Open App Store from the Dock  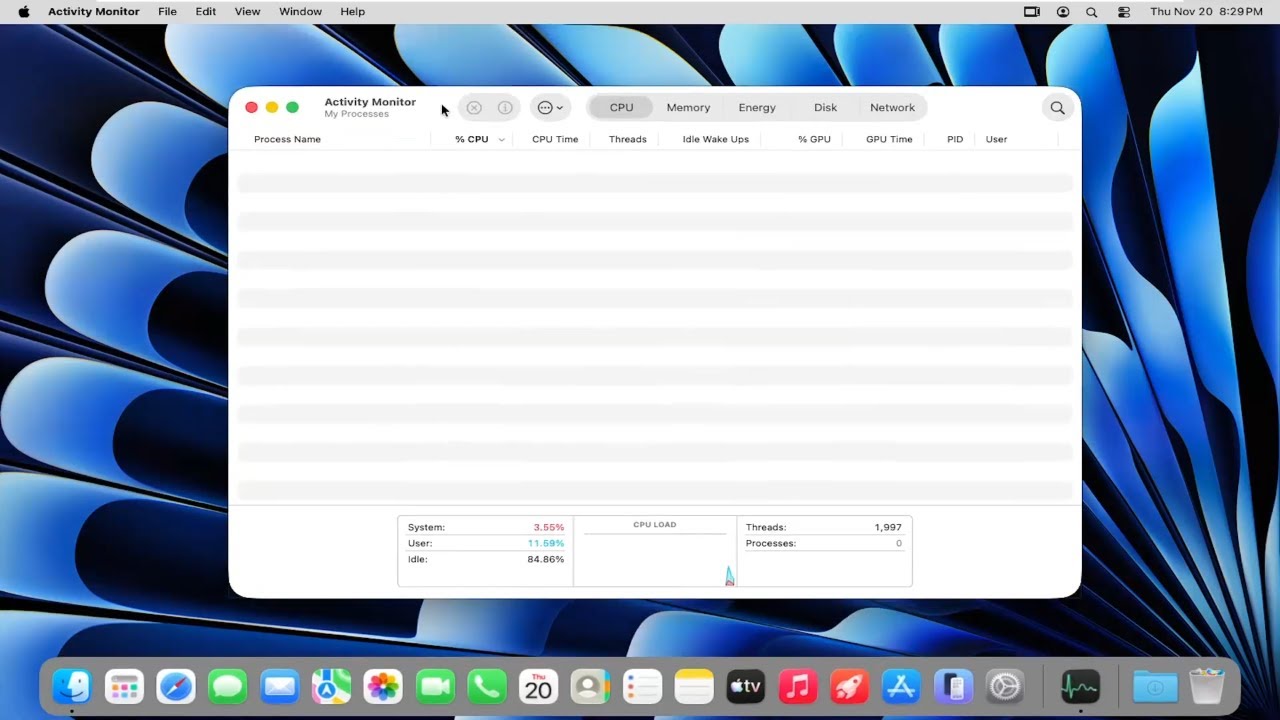coord(901,687)
